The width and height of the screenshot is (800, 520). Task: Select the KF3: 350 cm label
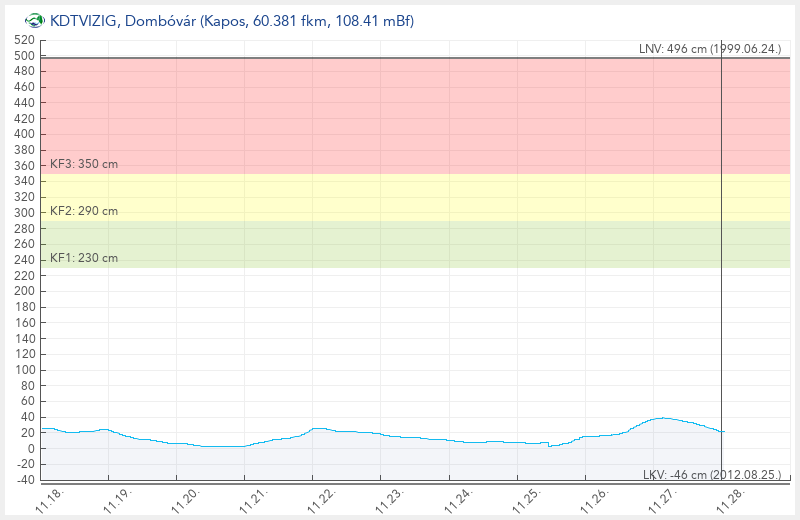click(84, 164)
